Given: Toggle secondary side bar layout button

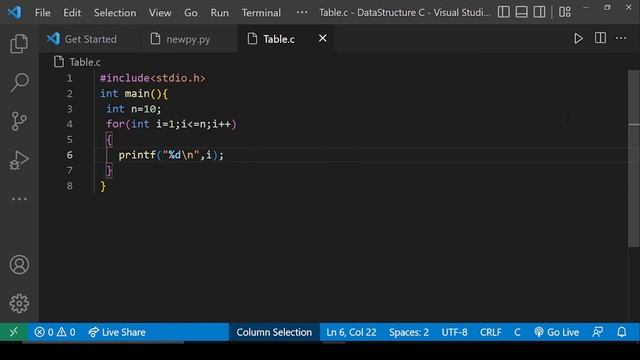Looking at the screenshot, I should coord(539,12).
